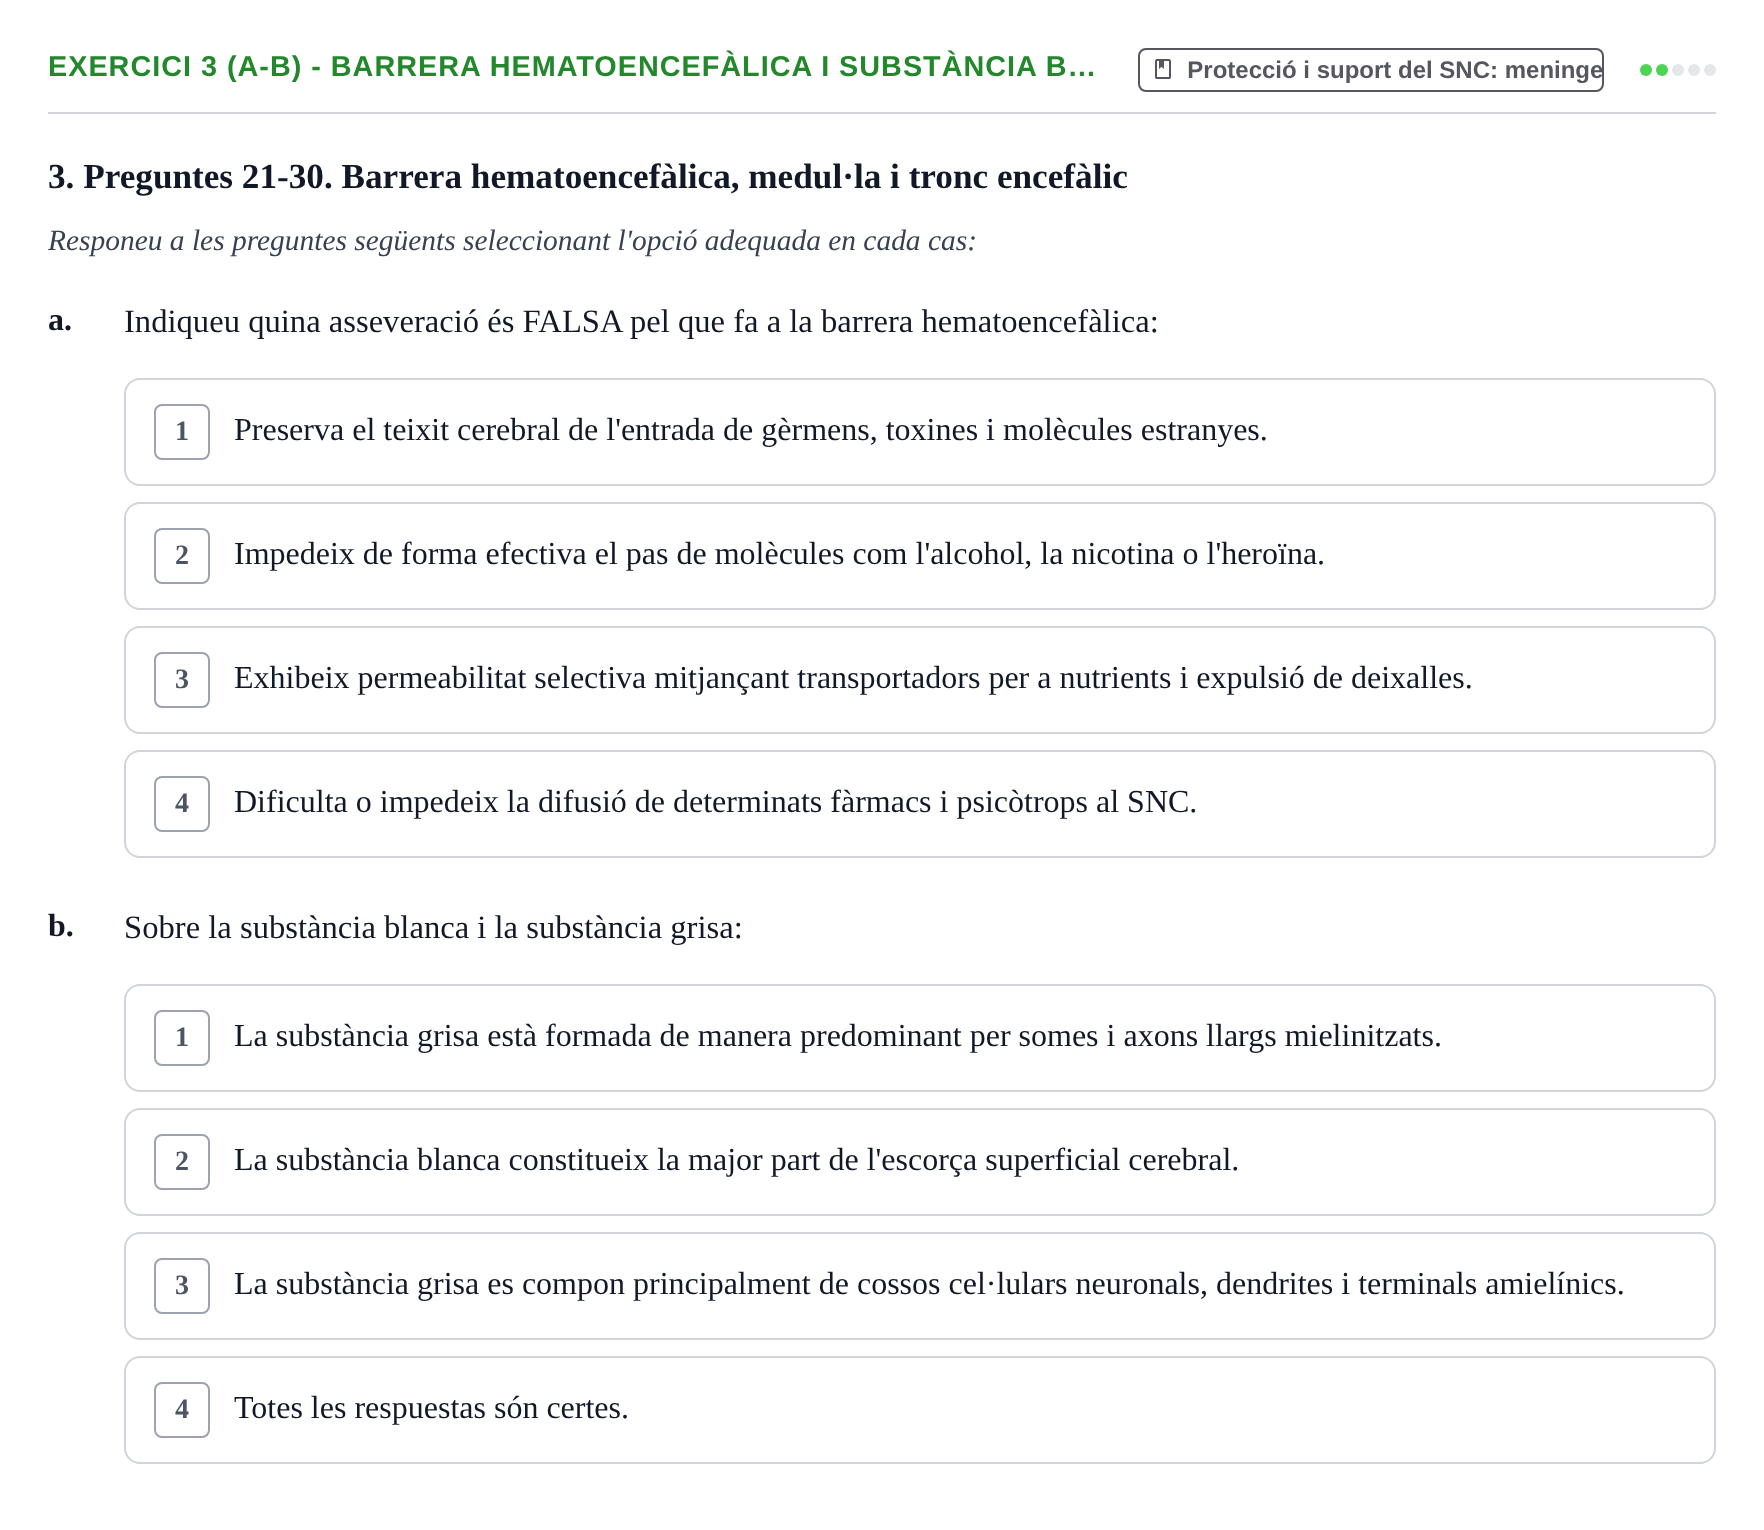
Task: Select option 1 'Preserva el teixit cerebral' answer
Action: click(920, 432)
